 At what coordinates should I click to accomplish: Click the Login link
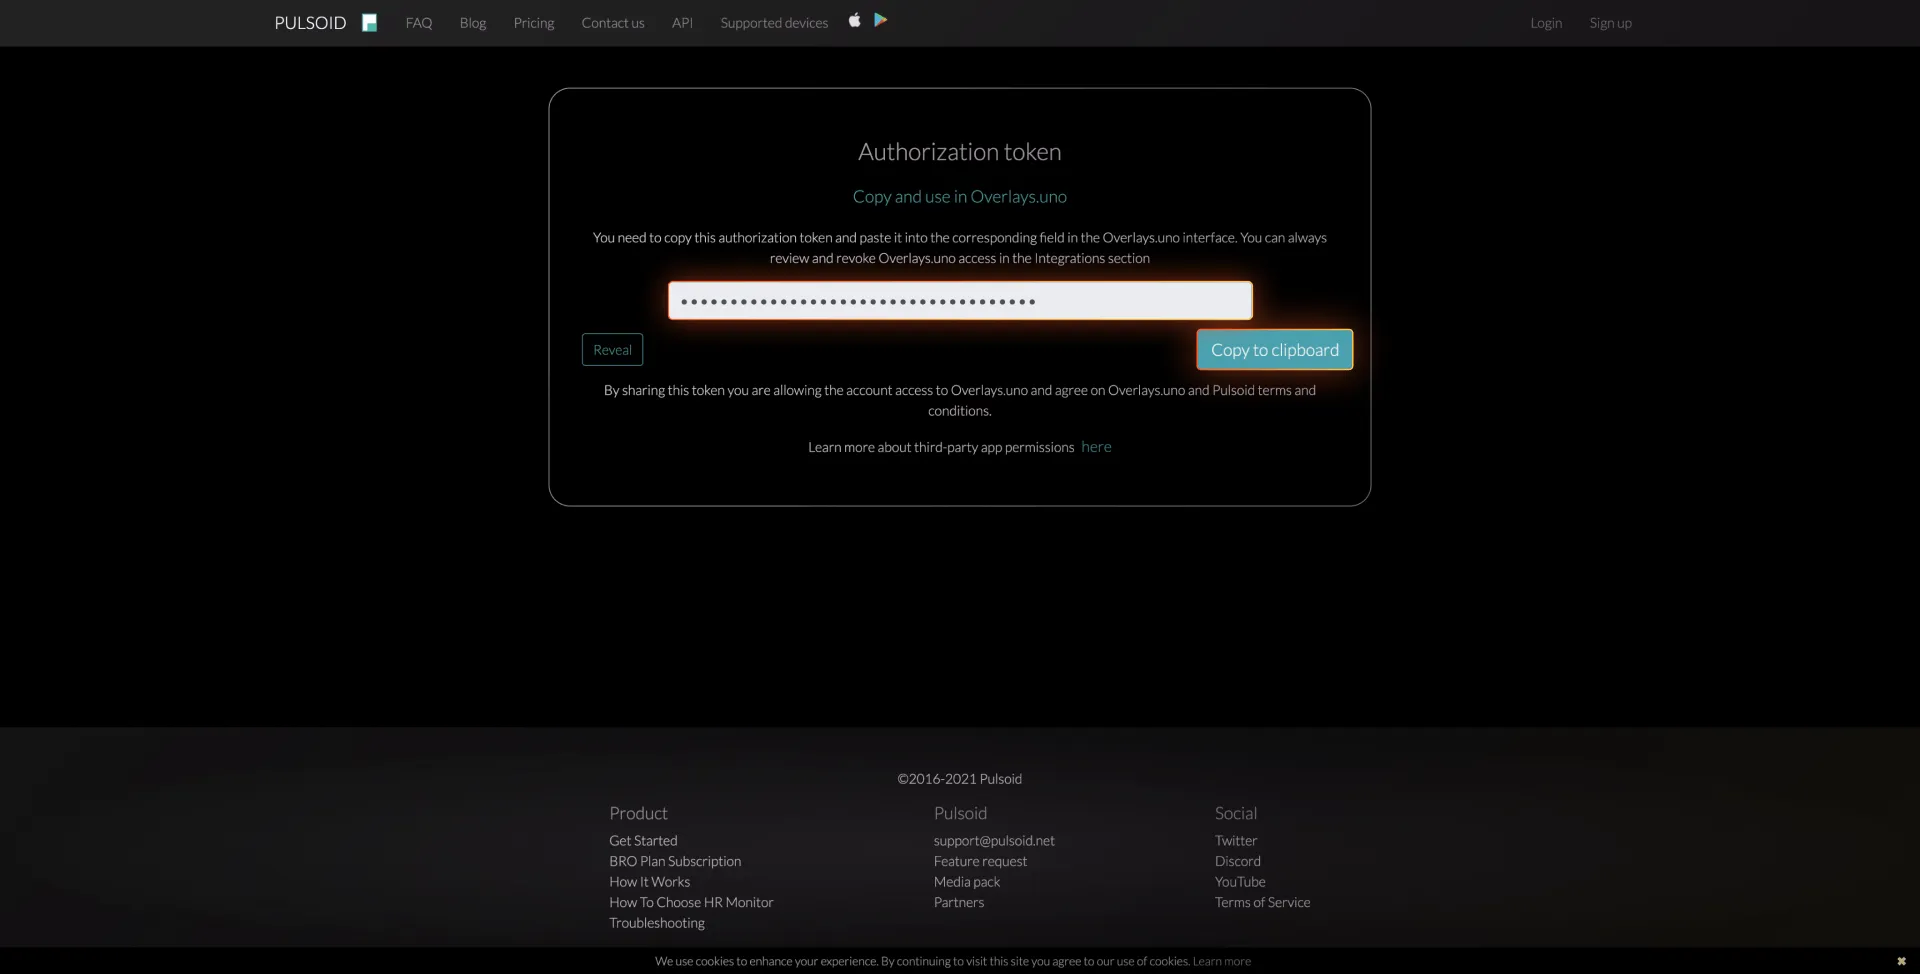tap(1546, 23)
